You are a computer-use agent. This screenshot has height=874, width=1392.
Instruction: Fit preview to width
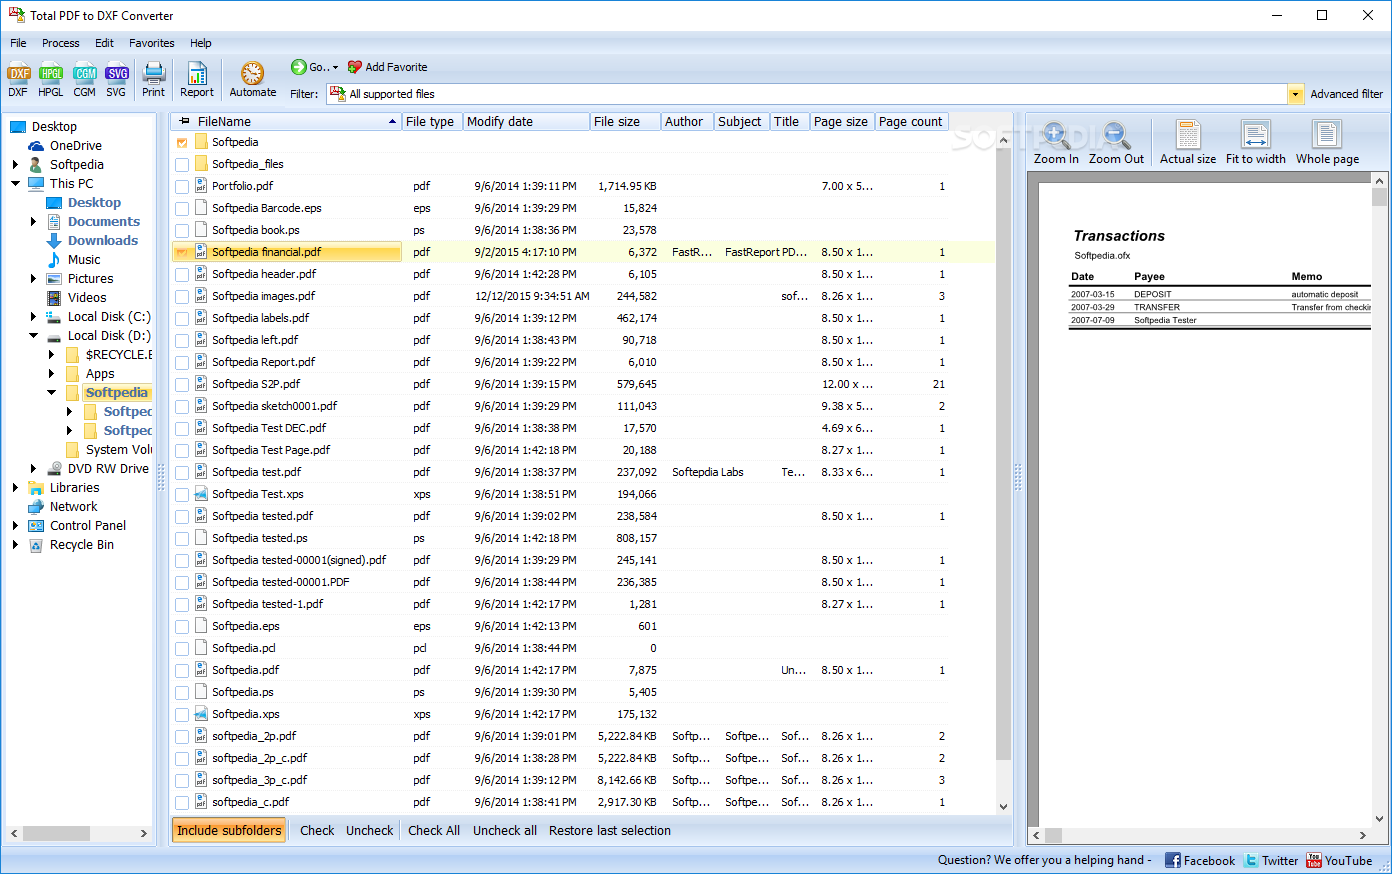pos(1256,142)
